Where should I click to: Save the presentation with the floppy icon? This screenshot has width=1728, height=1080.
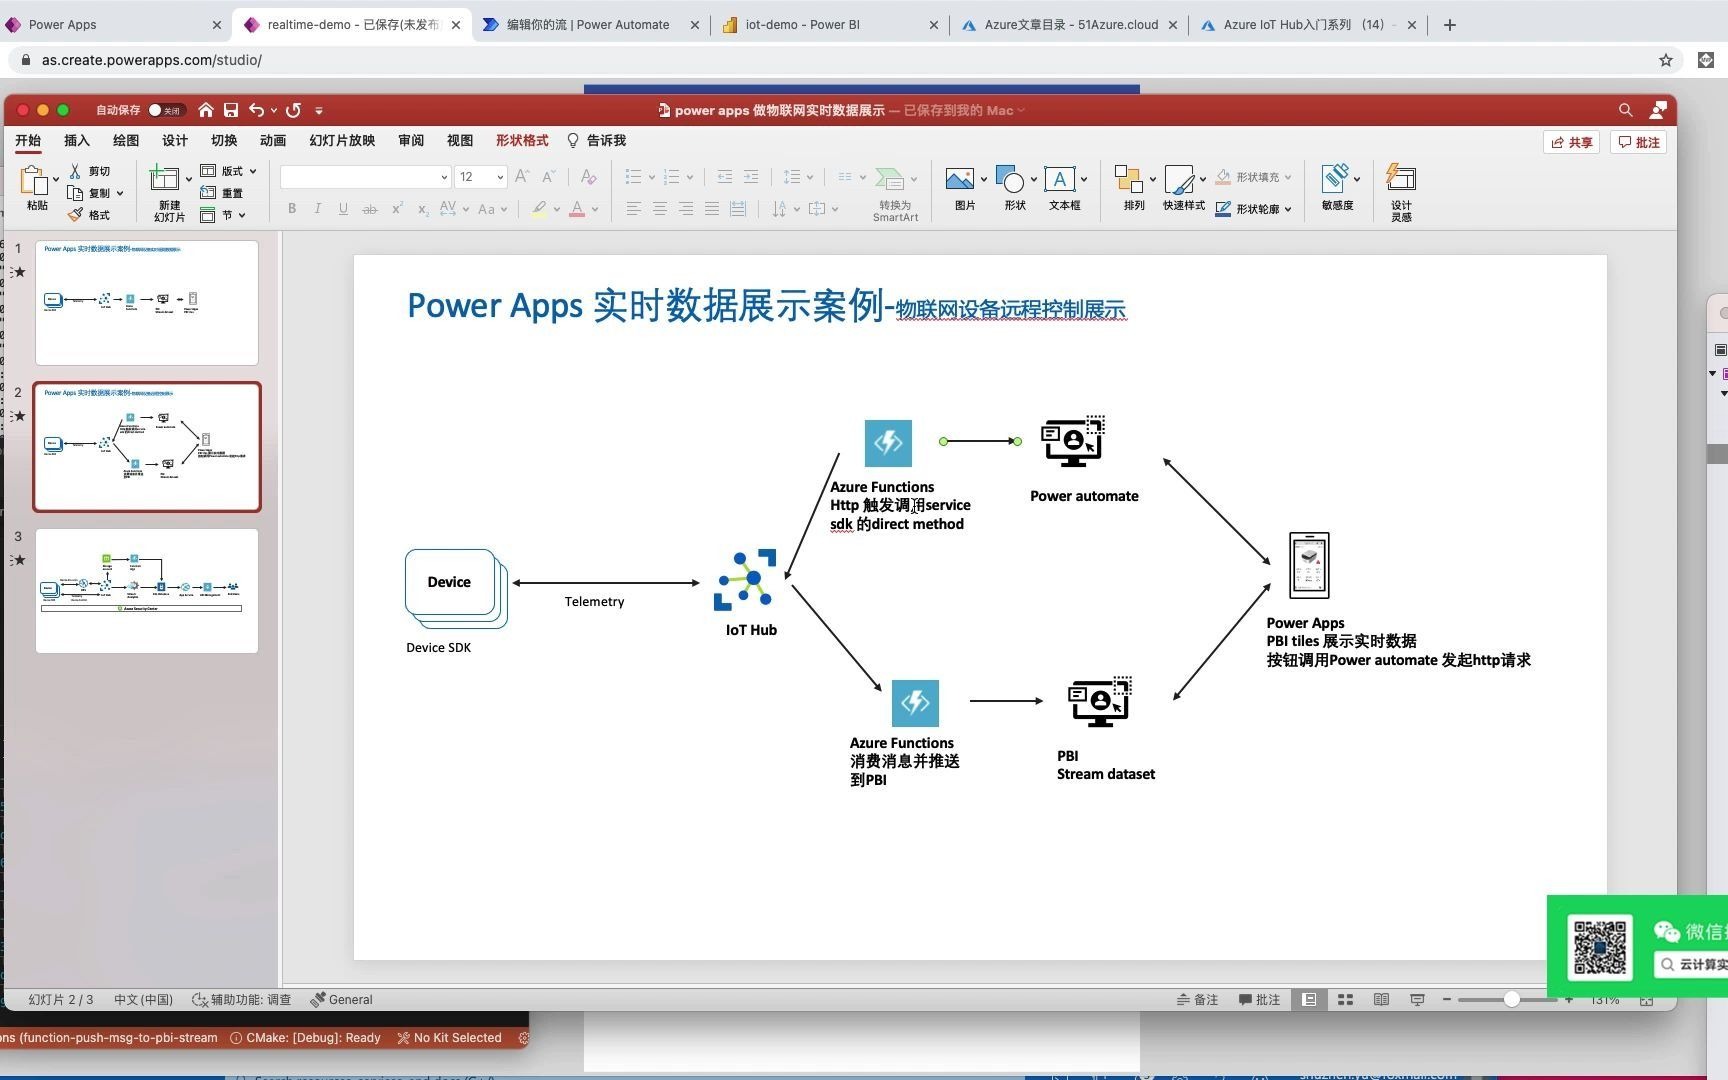coord(231,110)
